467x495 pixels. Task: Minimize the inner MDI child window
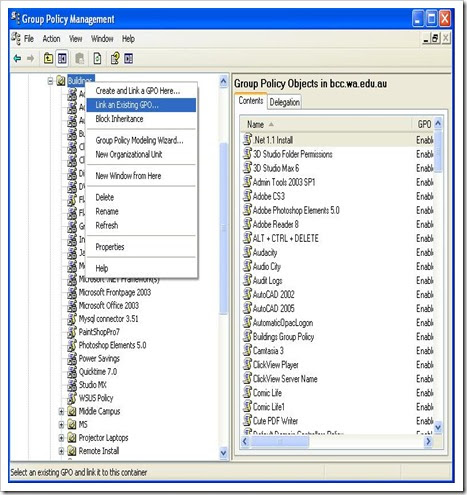(426, 38)
